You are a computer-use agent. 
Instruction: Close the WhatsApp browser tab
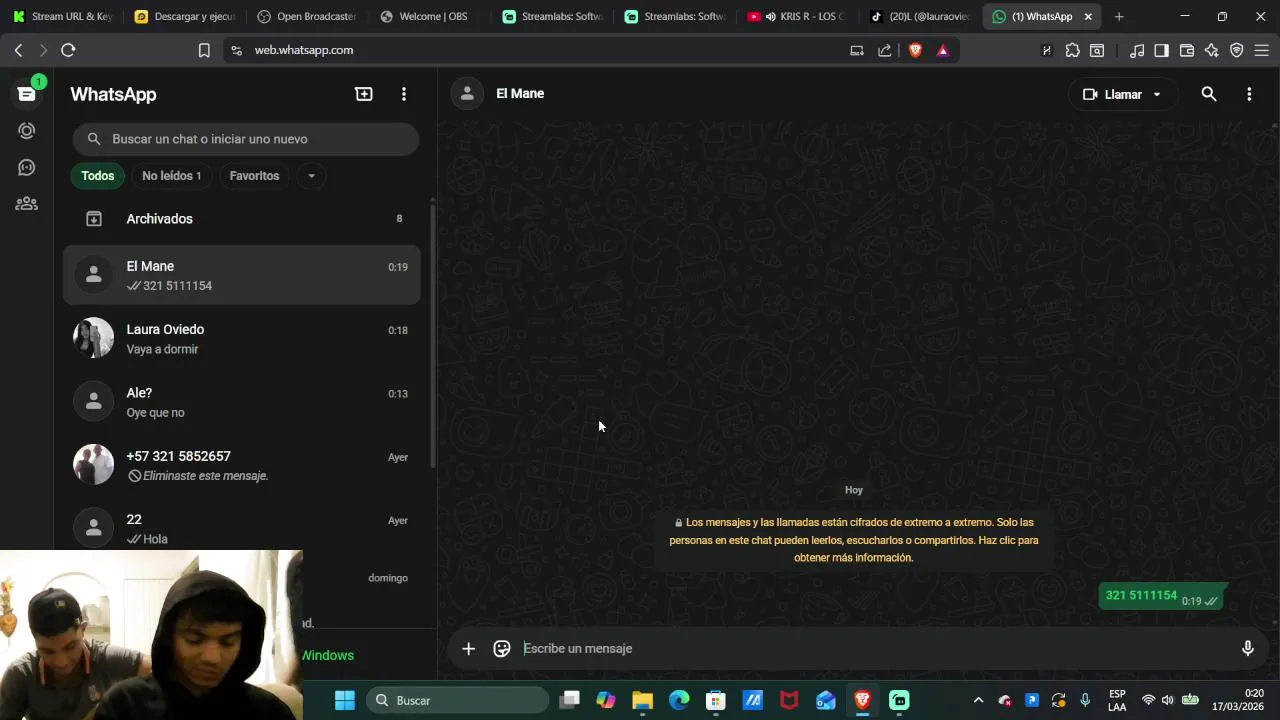pyautogui.click(x=1088, y=17)
